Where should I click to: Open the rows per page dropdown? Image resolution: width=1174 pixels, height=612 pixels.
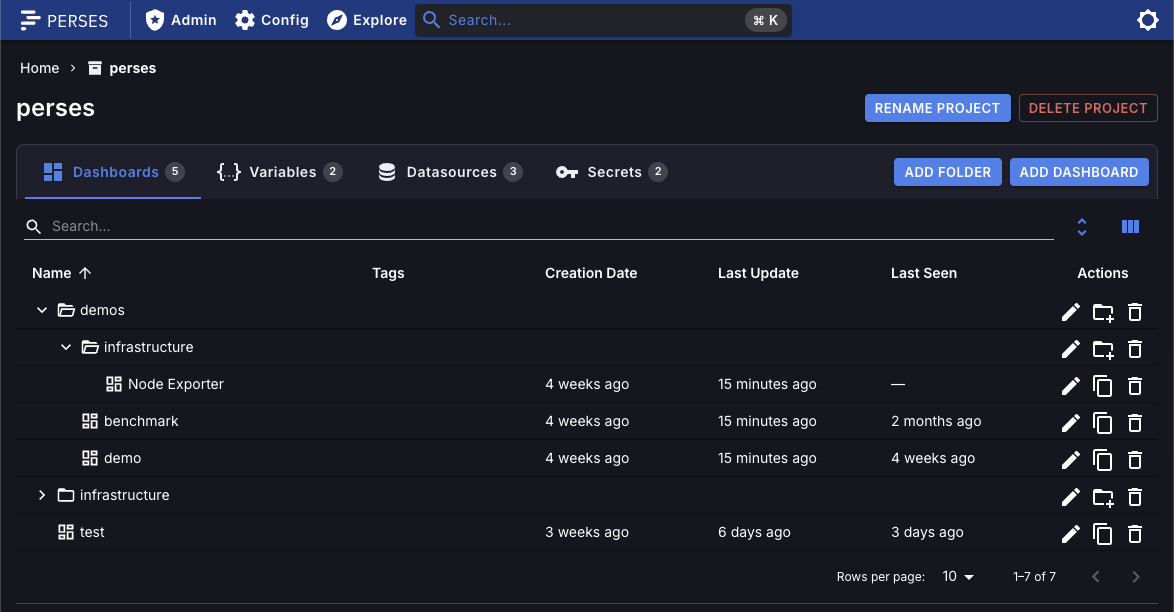[x=958, y=576]
